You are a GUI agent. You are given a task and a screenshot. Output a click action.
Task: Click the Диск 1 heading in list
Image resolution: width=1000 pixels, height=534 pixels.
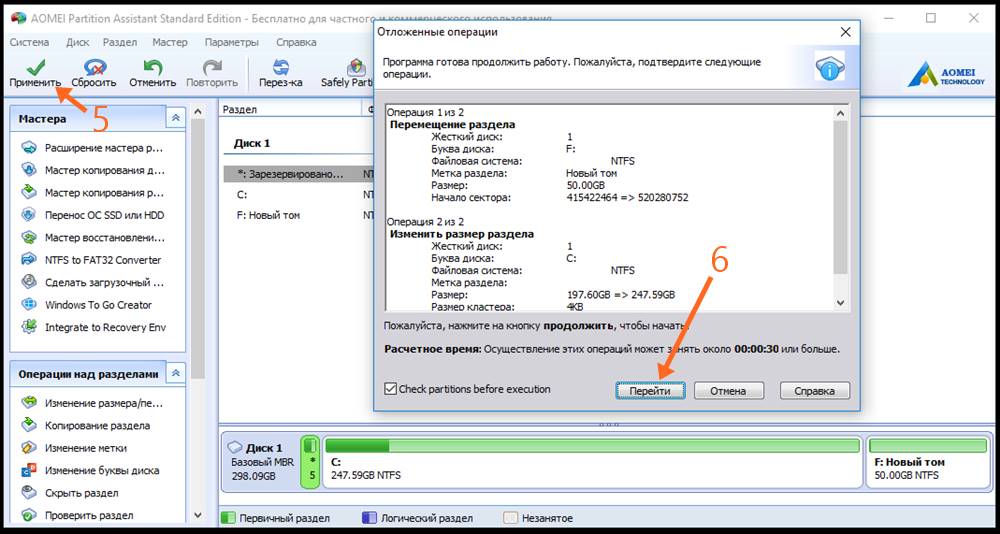[252, 144]
